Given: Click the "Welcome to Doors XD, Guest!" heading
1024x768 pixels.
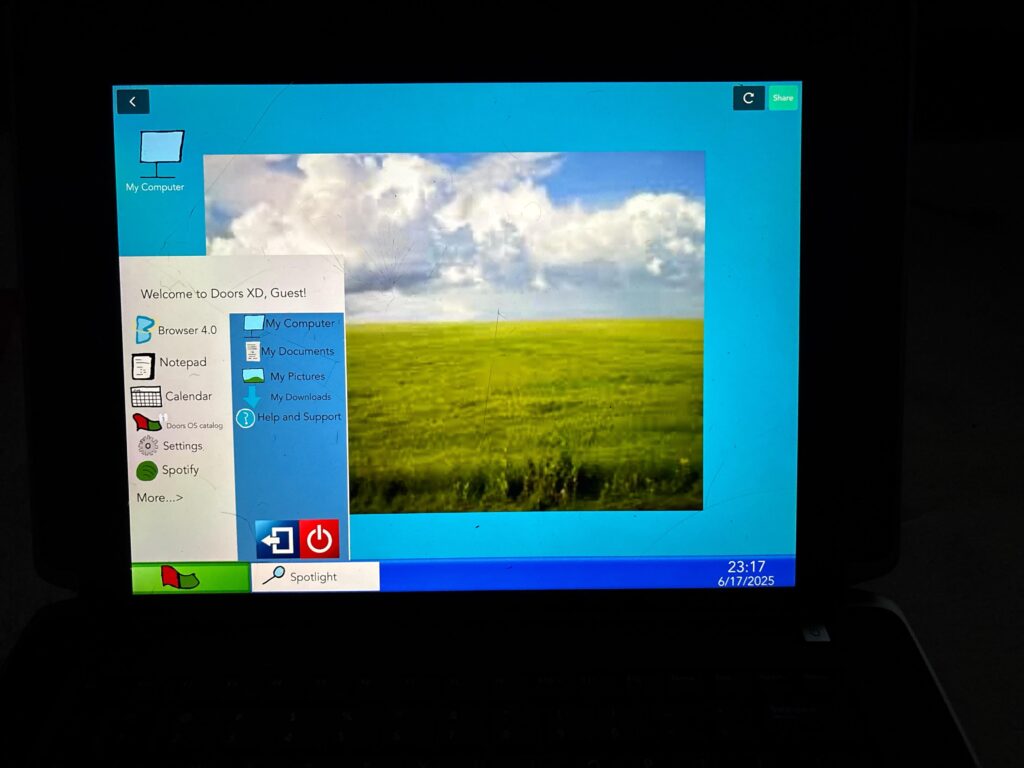Looking at the screenshot, I should click(x=223, y=293).
